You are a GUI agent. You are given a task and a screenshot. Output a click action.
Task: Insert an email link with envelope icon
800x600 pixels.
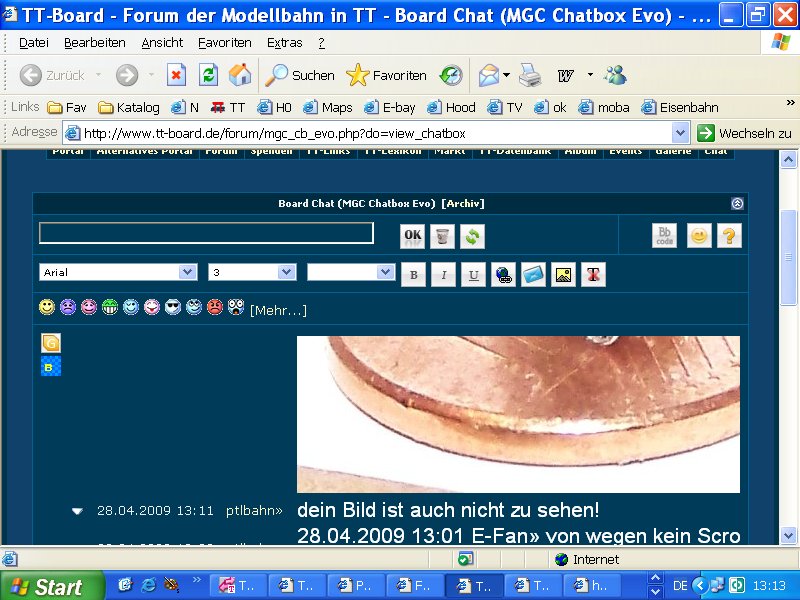[534, 274]
